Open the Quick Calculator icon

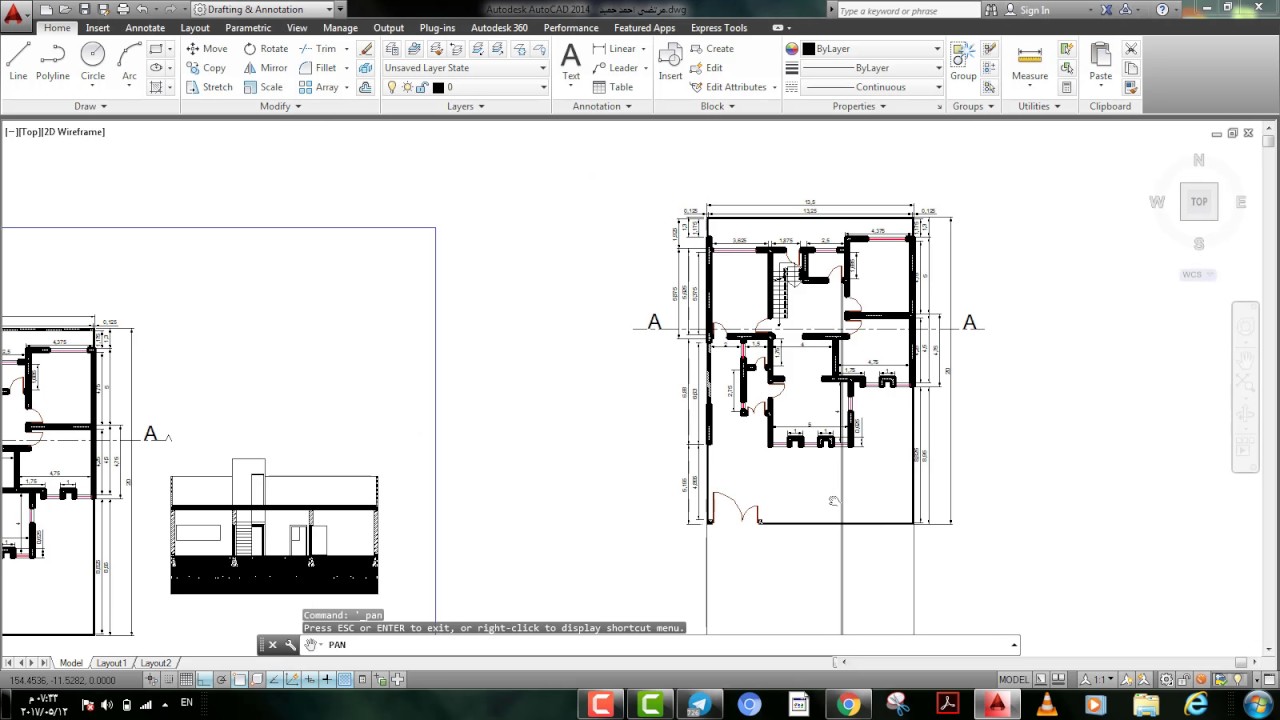[x=1067, y=87]
